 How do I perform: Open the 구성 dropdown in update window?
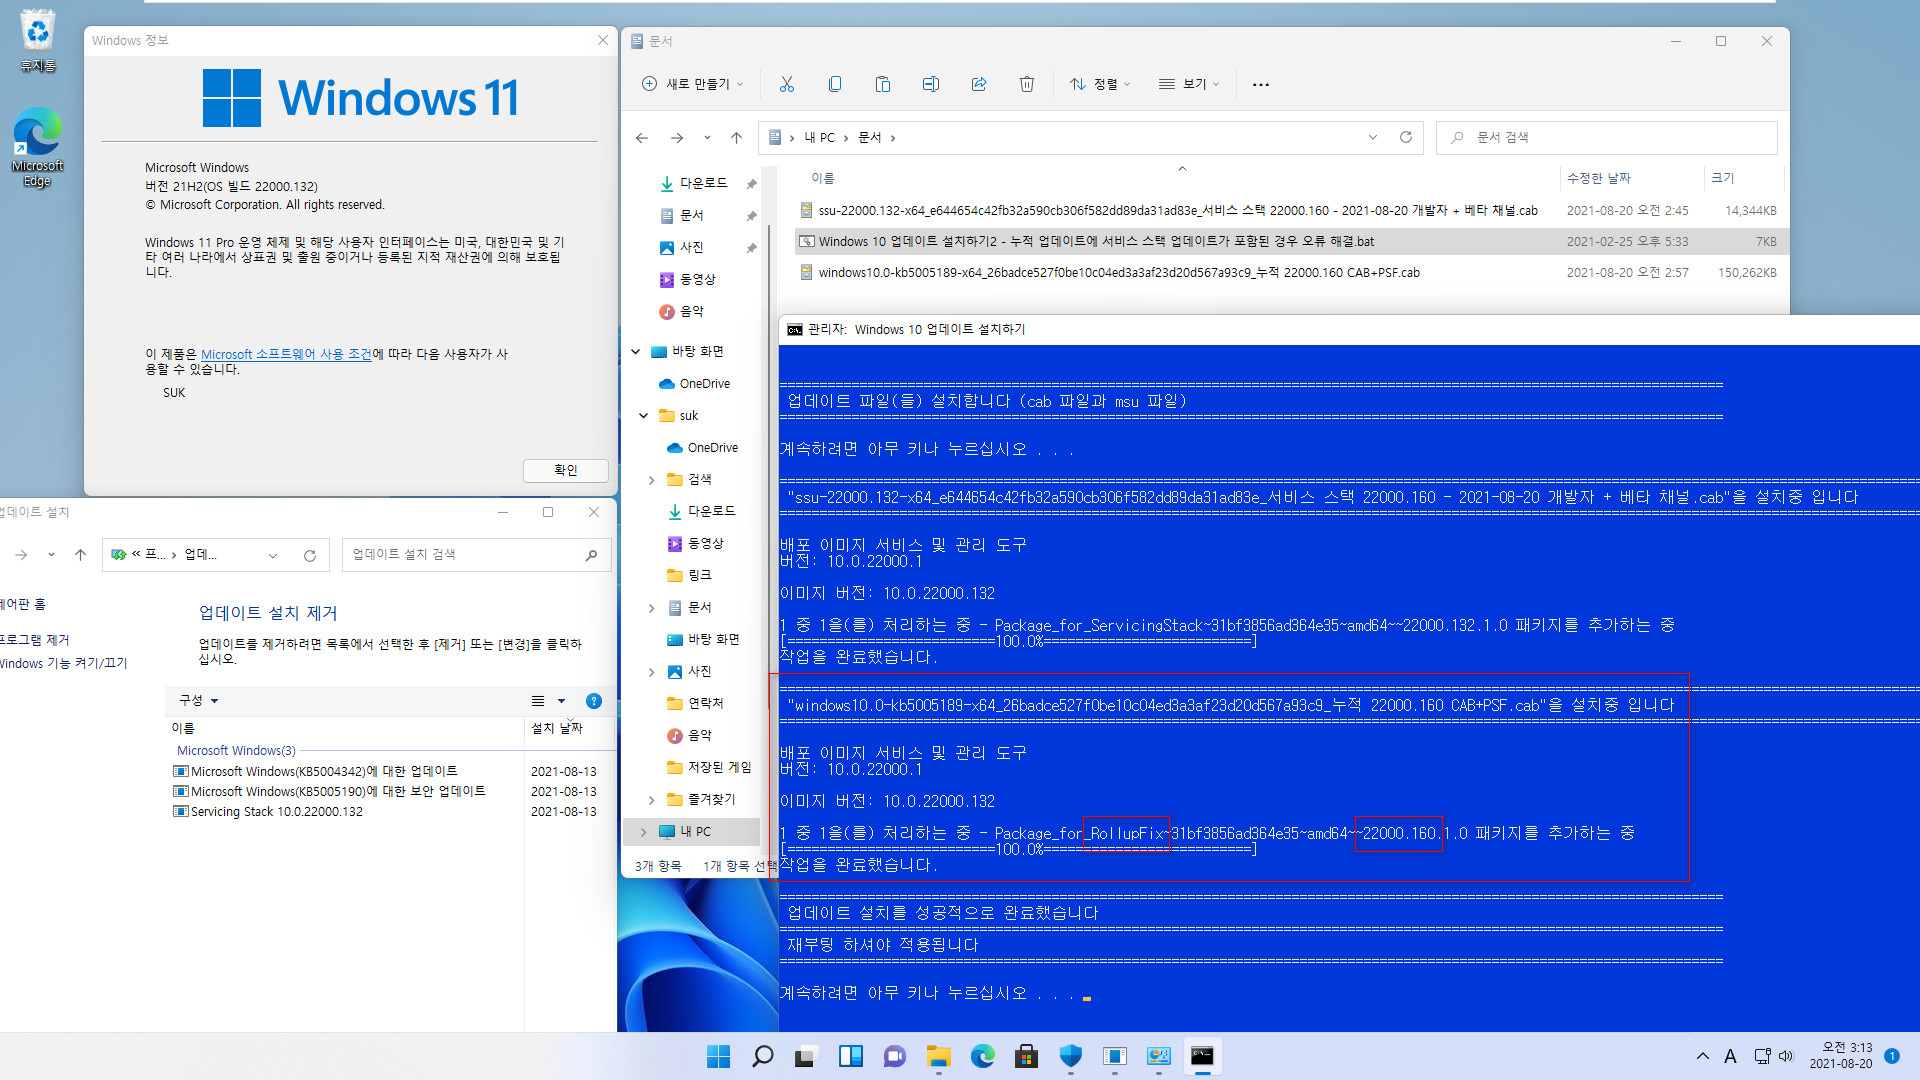coord(198,701)
